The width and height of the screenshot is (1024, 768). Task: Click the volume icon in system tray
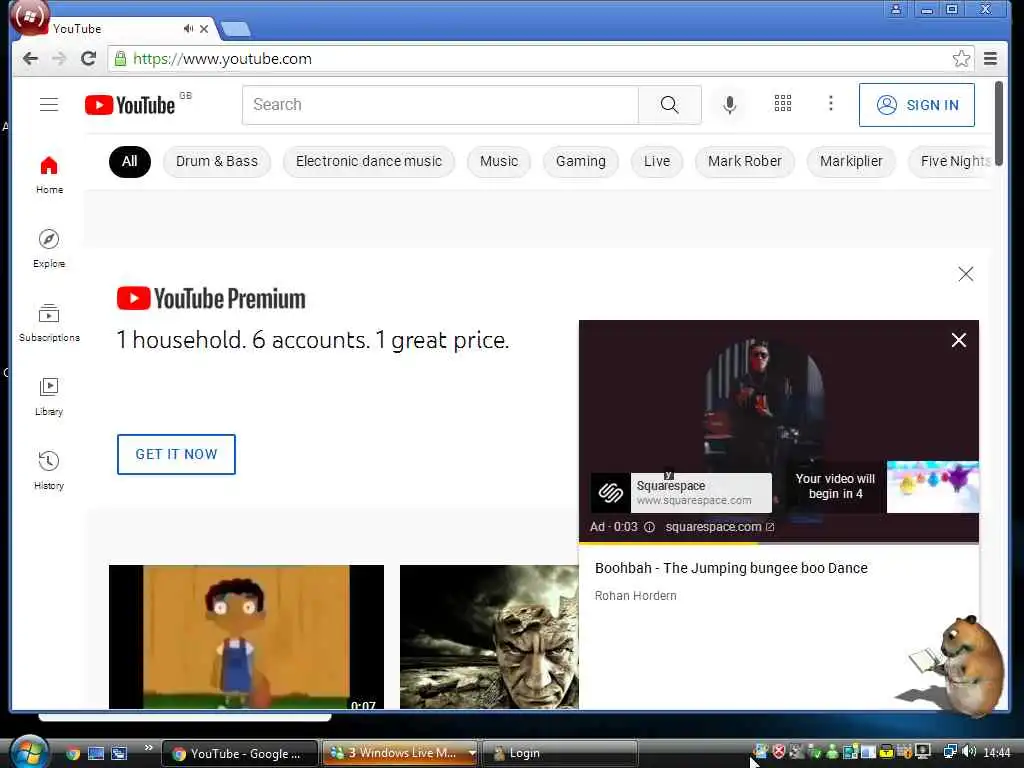(x=968, y=752)
